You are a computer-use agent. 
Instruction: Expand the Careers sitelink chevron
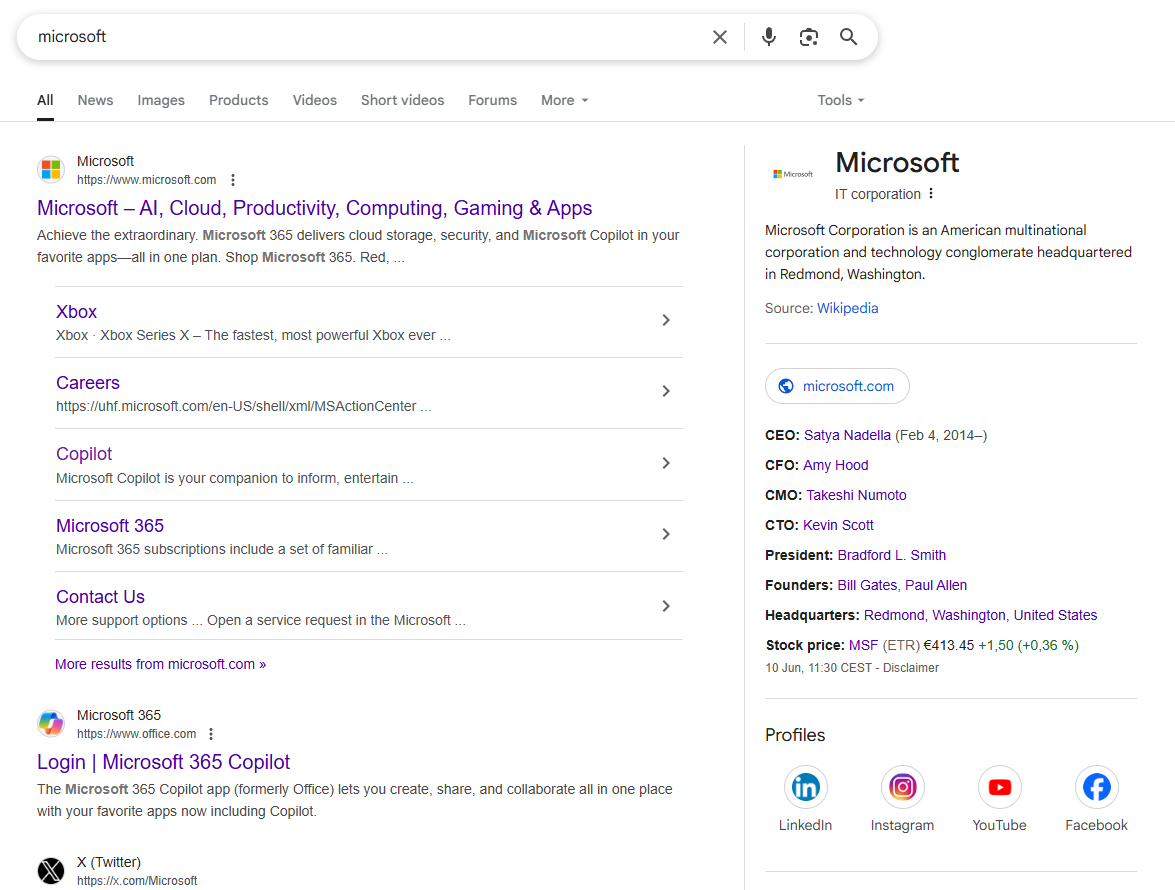click(x=665, y=391)
